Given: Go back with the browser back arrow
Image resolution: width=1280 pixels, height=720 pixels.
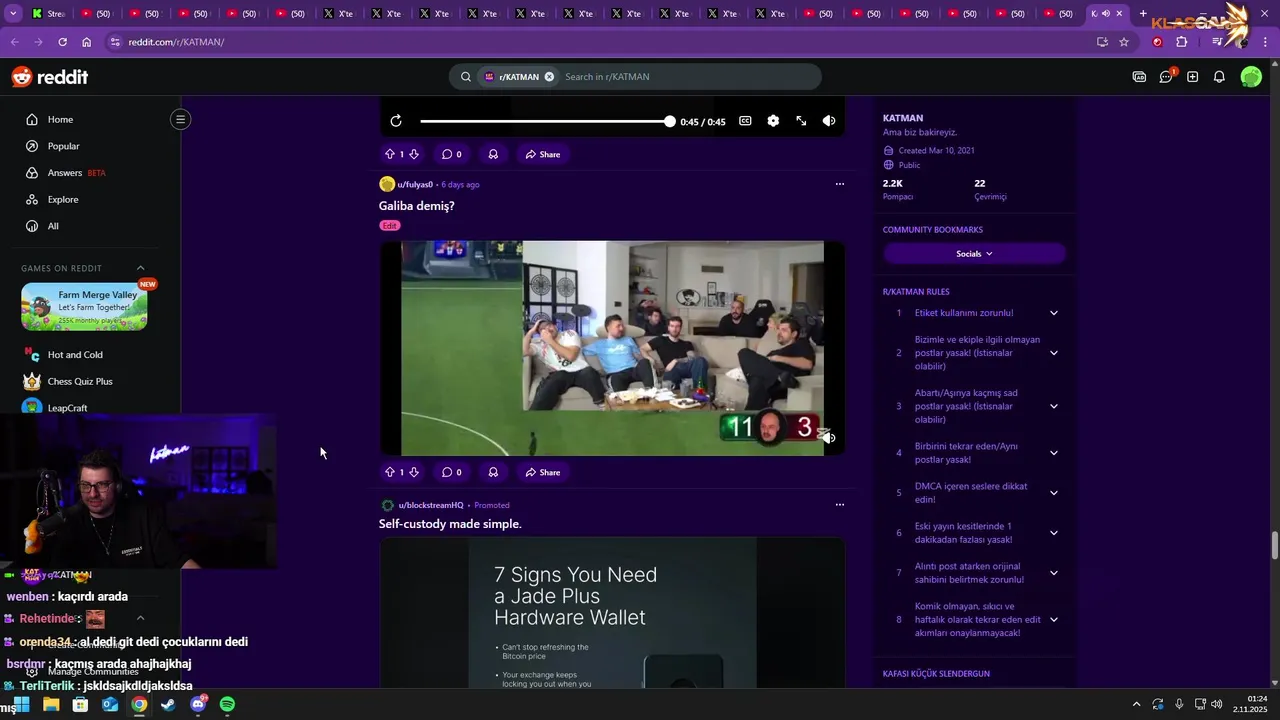Looking at the screenshot, I should click(14, 42).
